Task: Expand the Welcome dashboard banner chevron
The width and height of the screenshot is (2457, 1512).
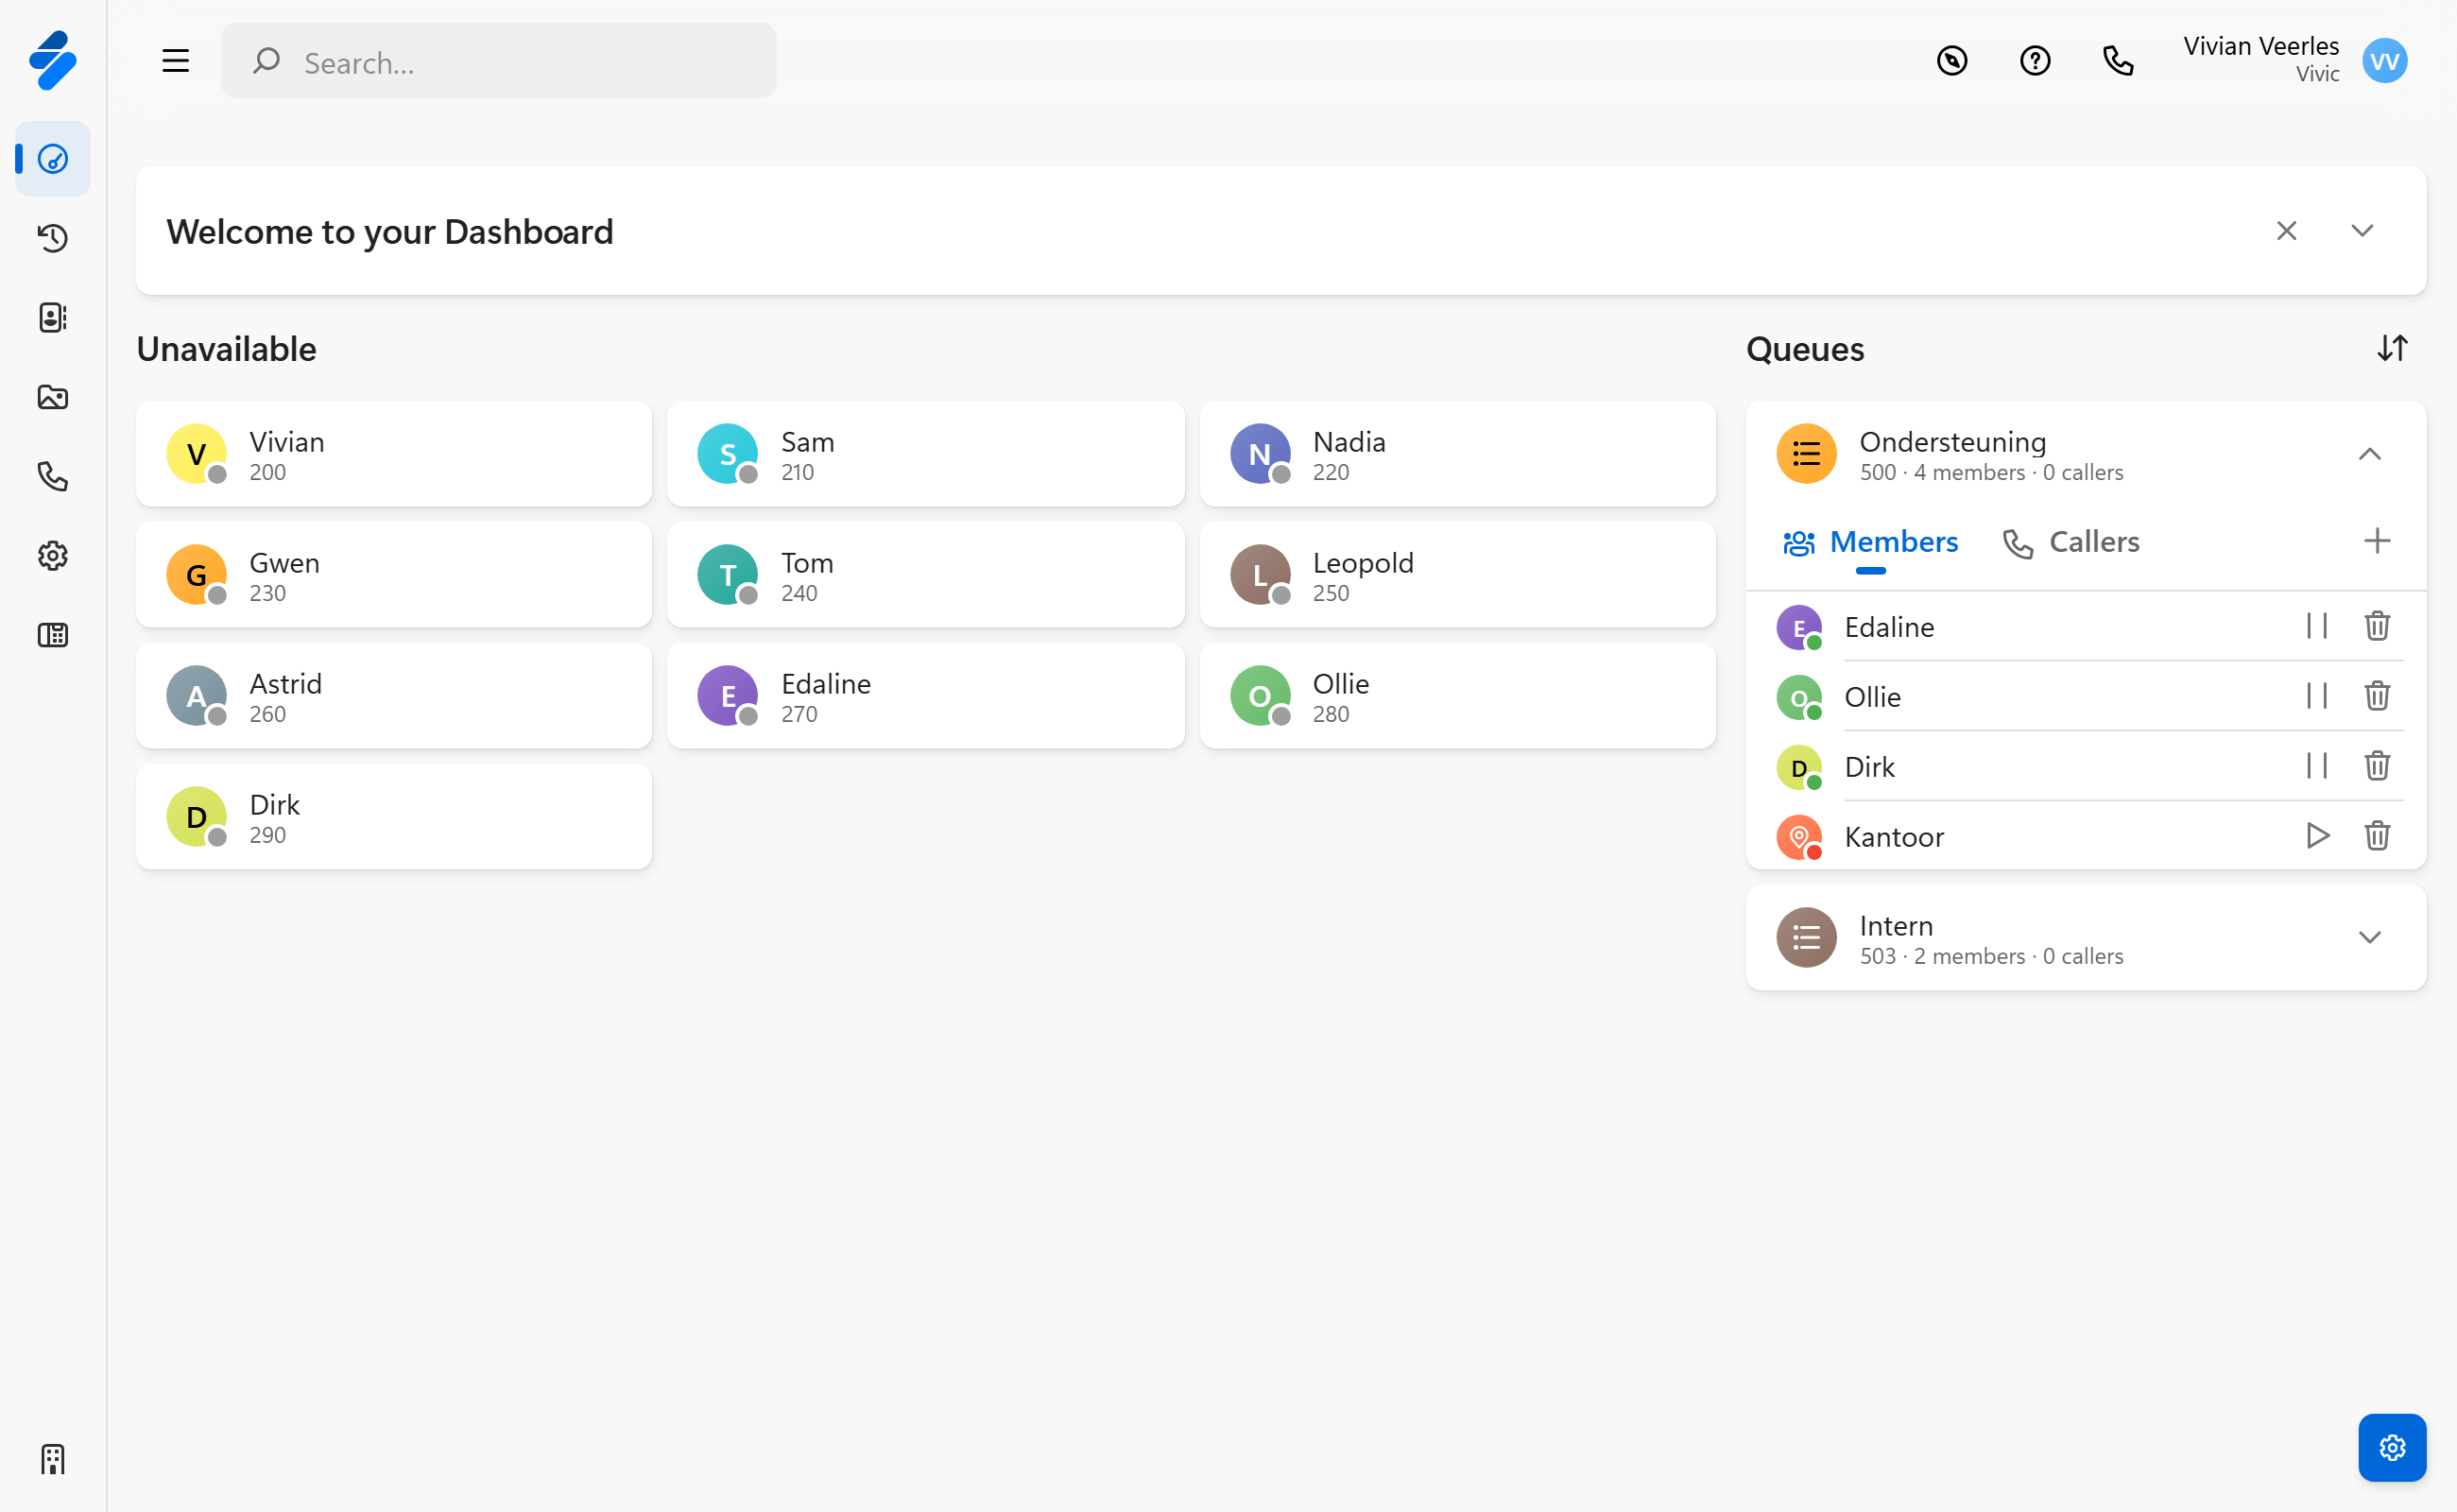Action: [x=2361, y=231]
